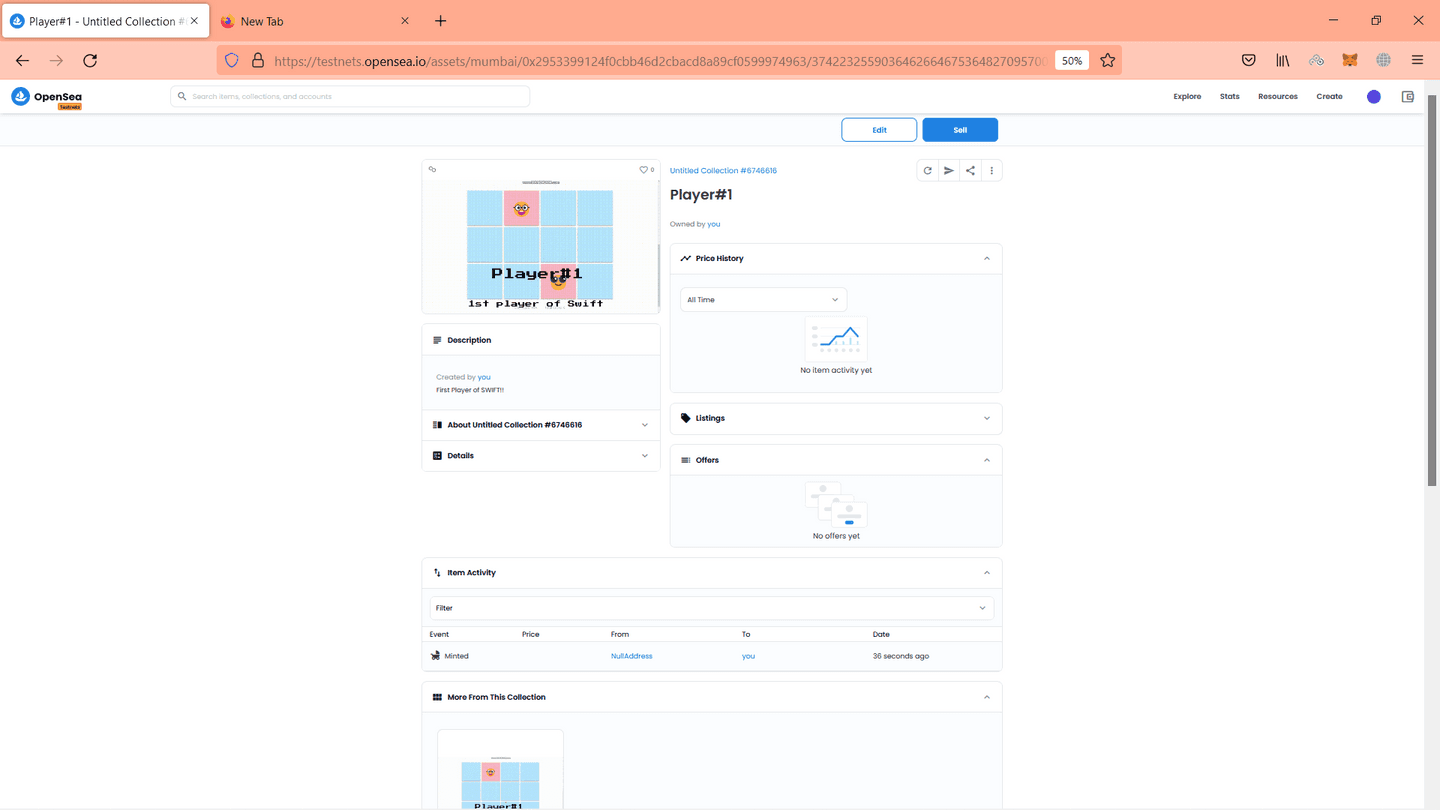Screen dimensions: 1440x810
Task: Click the OpenSea search field
Action: click(x=350, y=97)
